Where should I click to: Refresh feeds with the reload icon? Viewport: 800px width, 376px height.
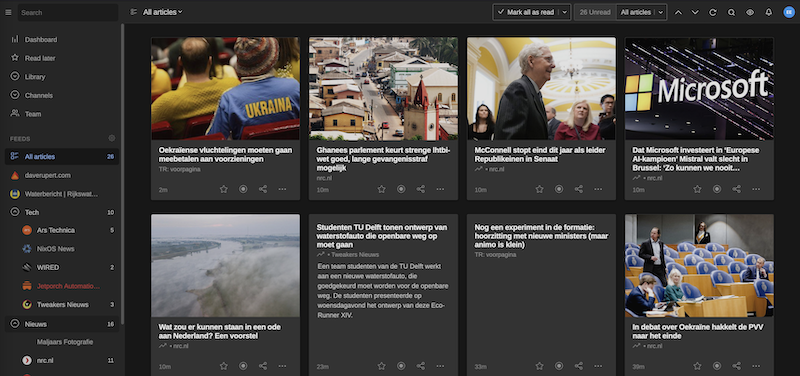(713, 12)
